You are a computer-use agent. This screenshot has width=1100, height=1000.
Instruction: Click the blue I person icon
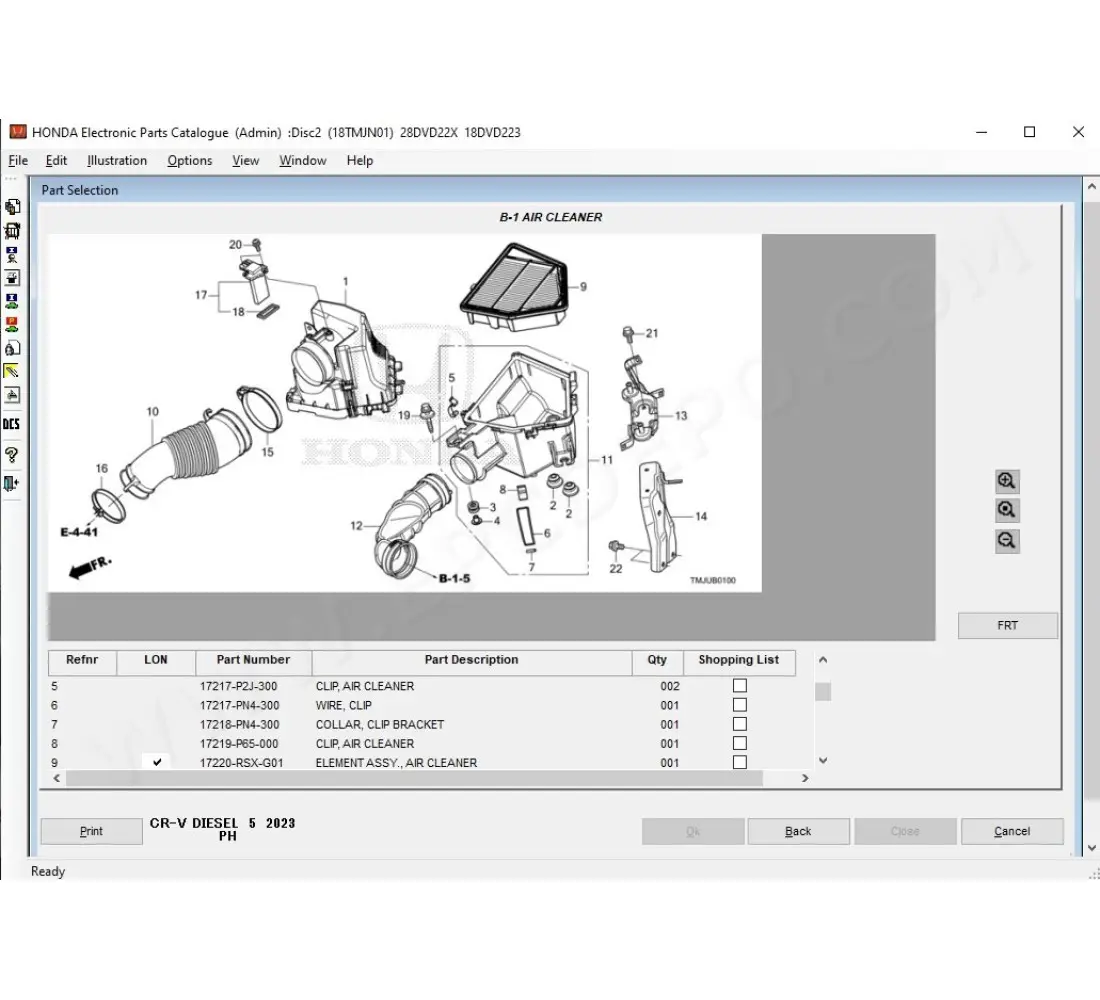point(12,254)
